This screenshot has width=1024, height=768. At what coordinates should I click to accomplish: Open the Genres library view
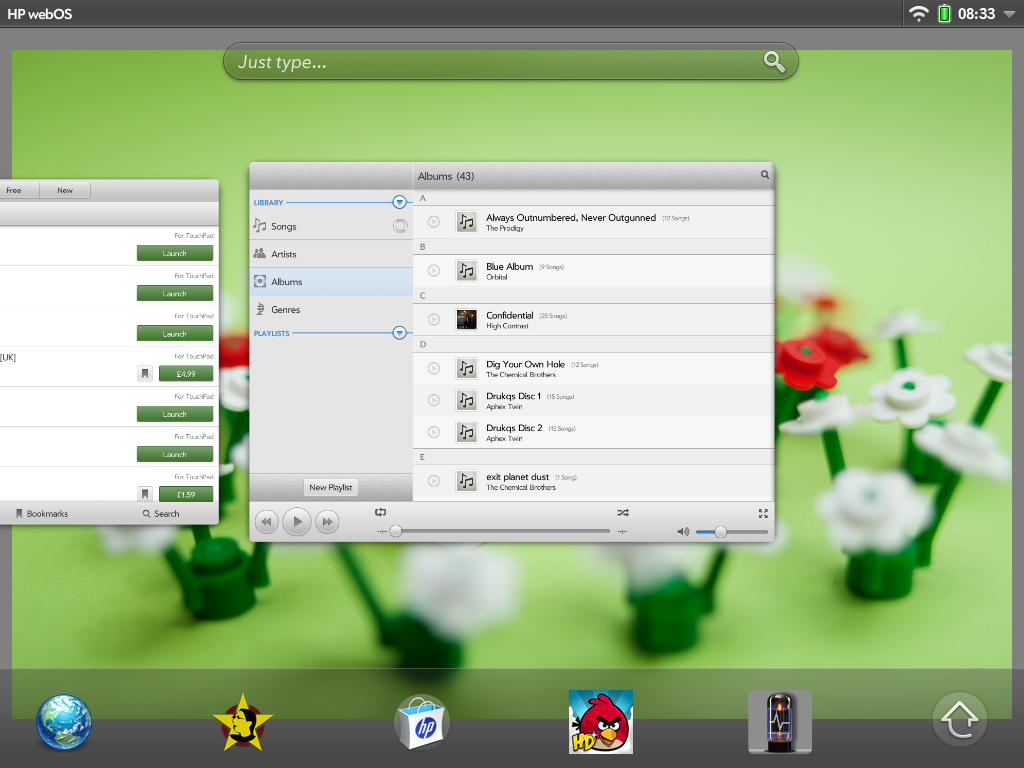331,310
